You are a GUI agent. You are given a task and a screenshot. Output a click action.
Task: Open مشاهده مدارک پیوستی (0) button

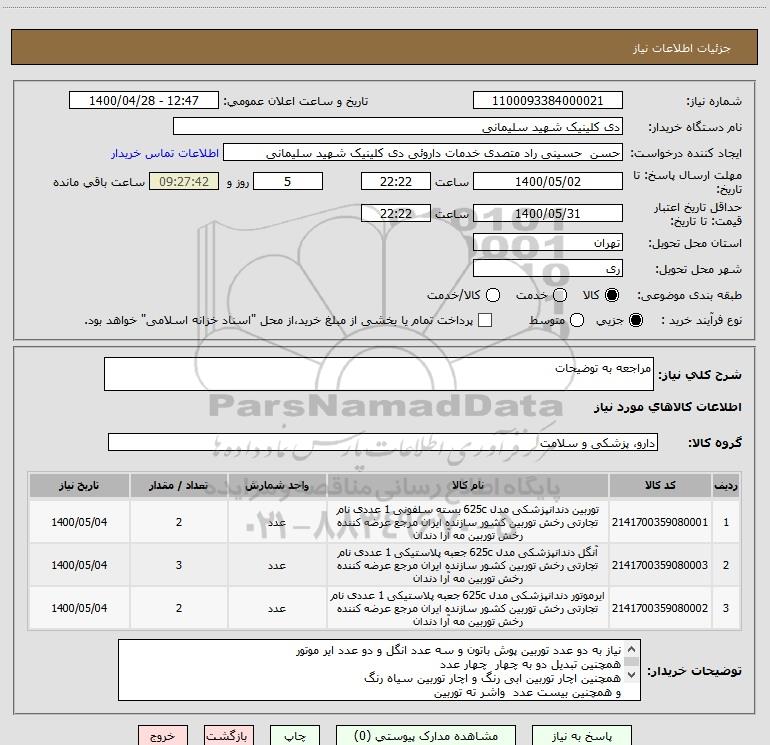426,736
